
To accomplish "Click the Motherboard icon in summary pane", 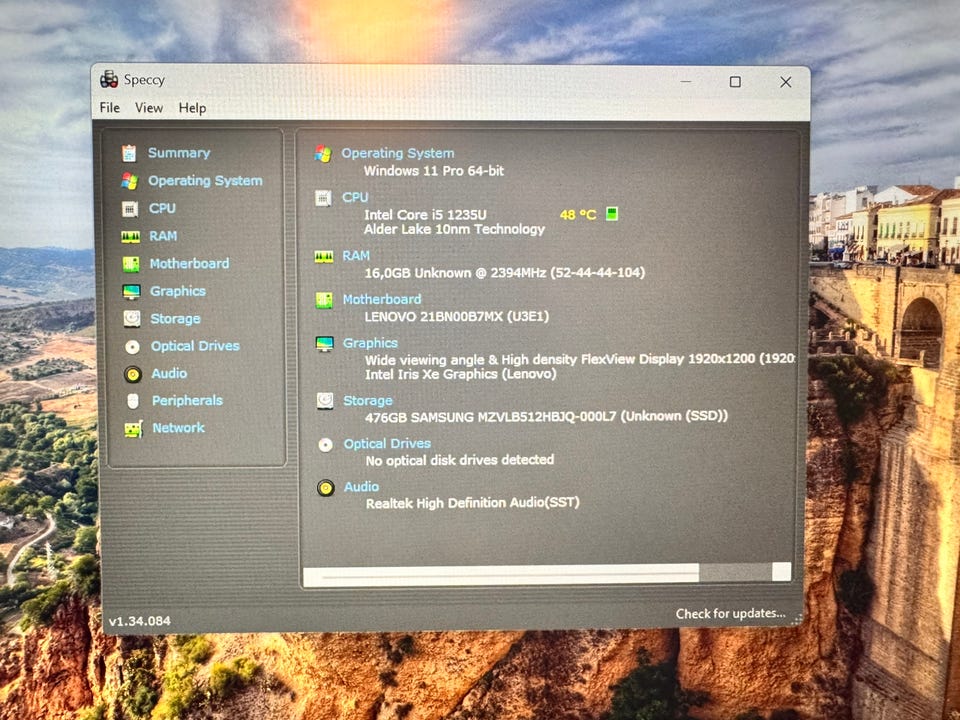I will pos(324,301).
